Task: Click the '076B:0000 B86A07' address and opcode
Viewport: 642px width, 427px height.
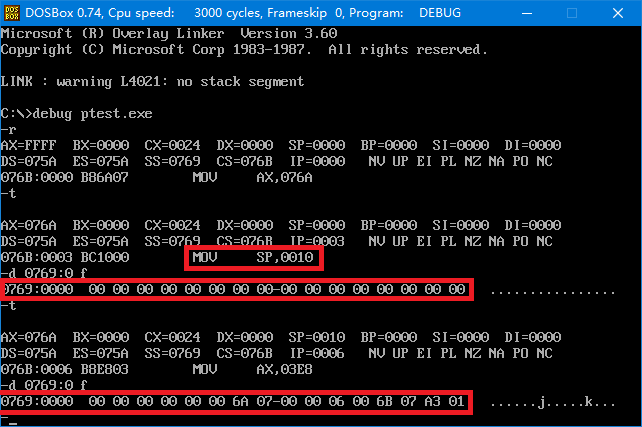Action: pyautogui.click(x=65, y=177)
